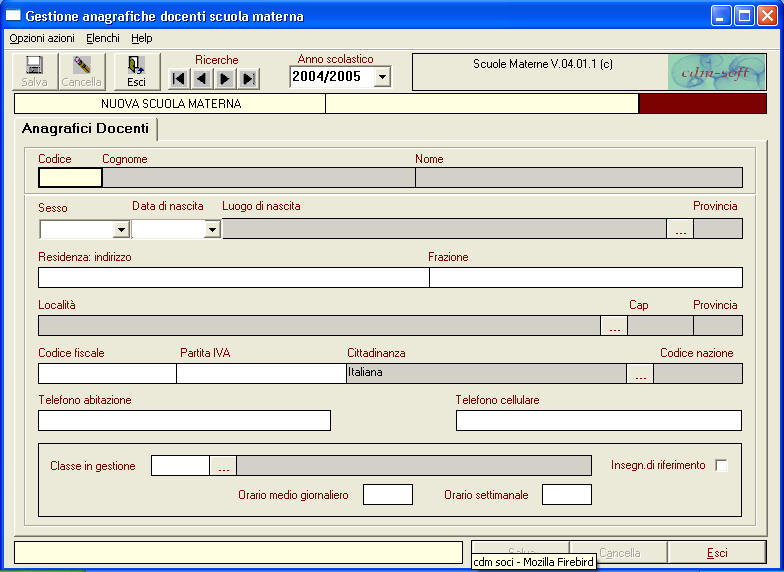Viewport: 784px width, 572px height.
Task: Click the Cancella eraser toolbar icon
Action: (x=82, y=72)
